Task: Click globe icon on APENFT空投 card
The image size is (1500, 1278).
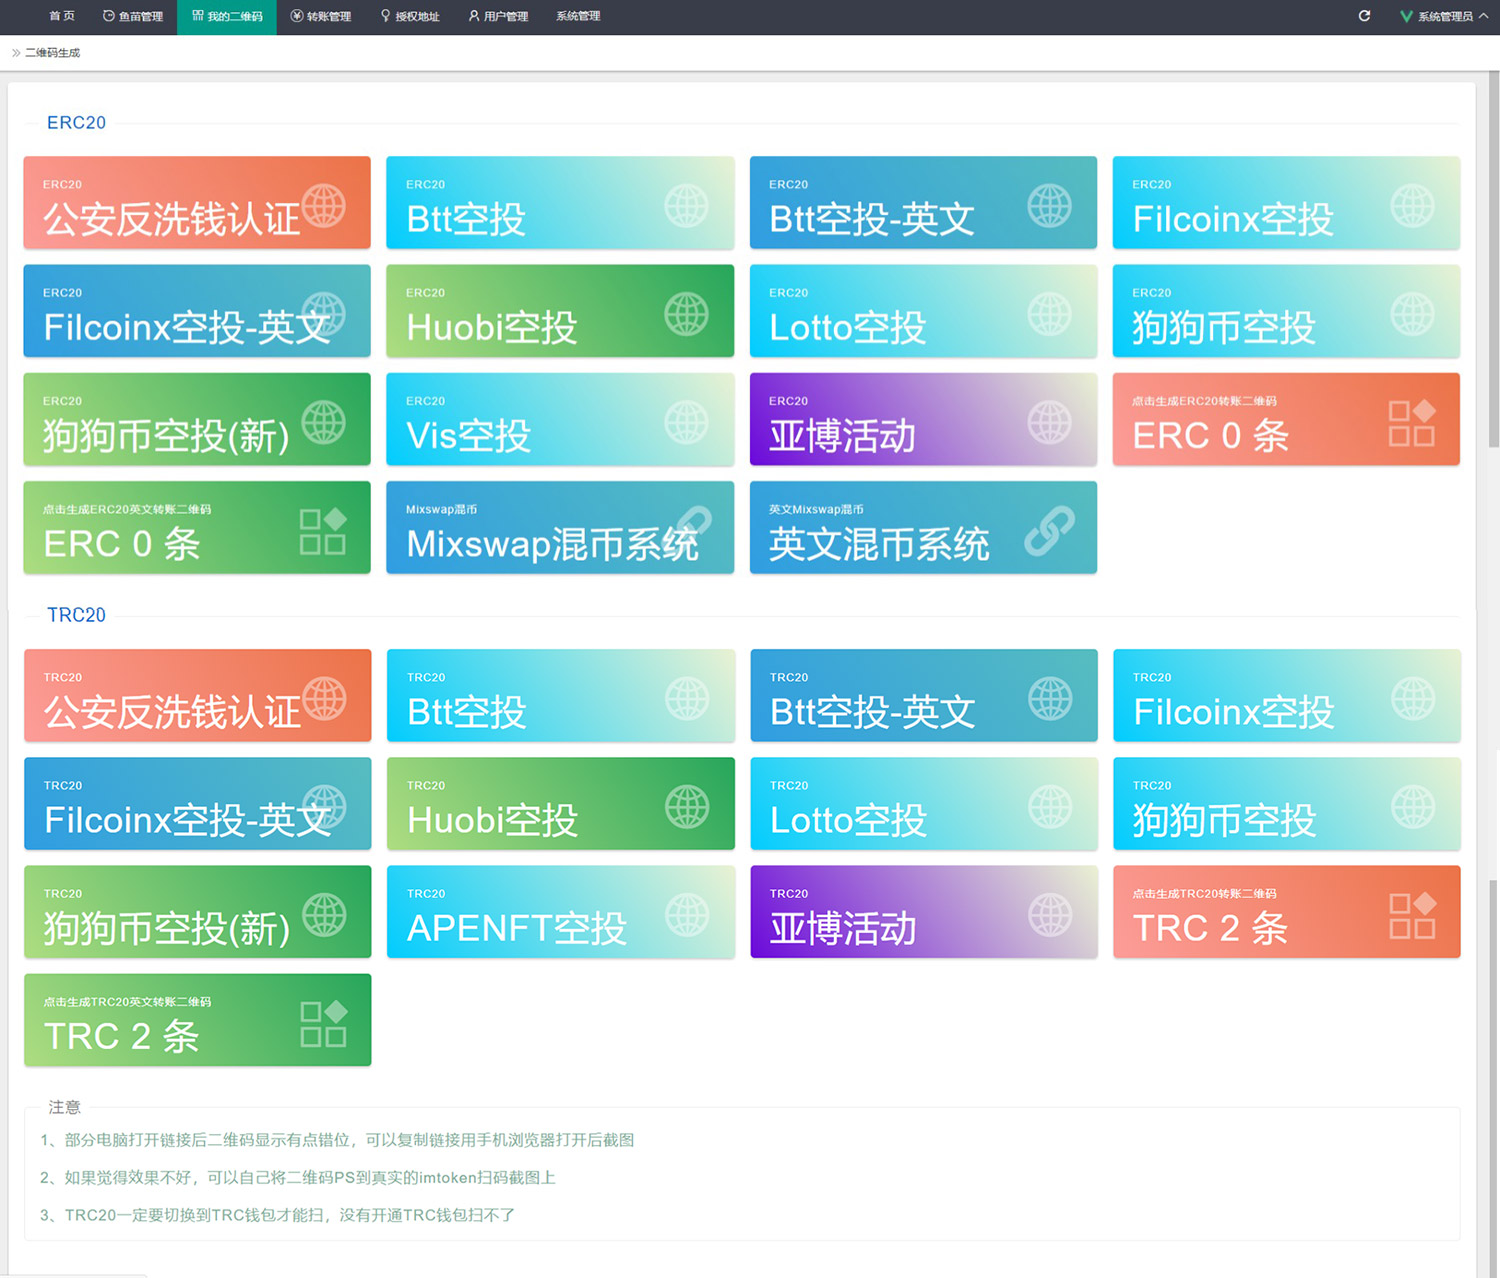Action: pos(687,915)
